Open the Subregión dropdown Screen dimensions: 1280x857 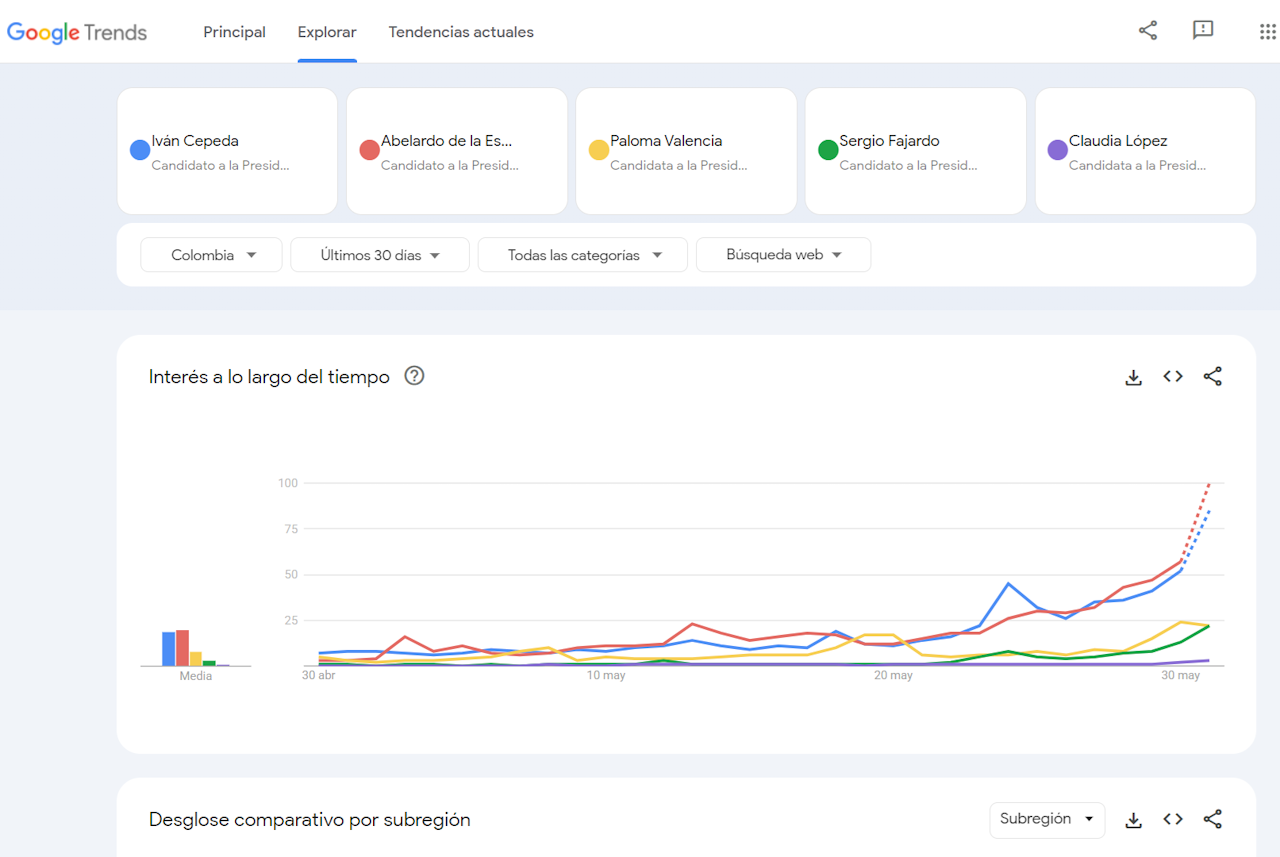pyautogui.click(x=1047, y=819)
